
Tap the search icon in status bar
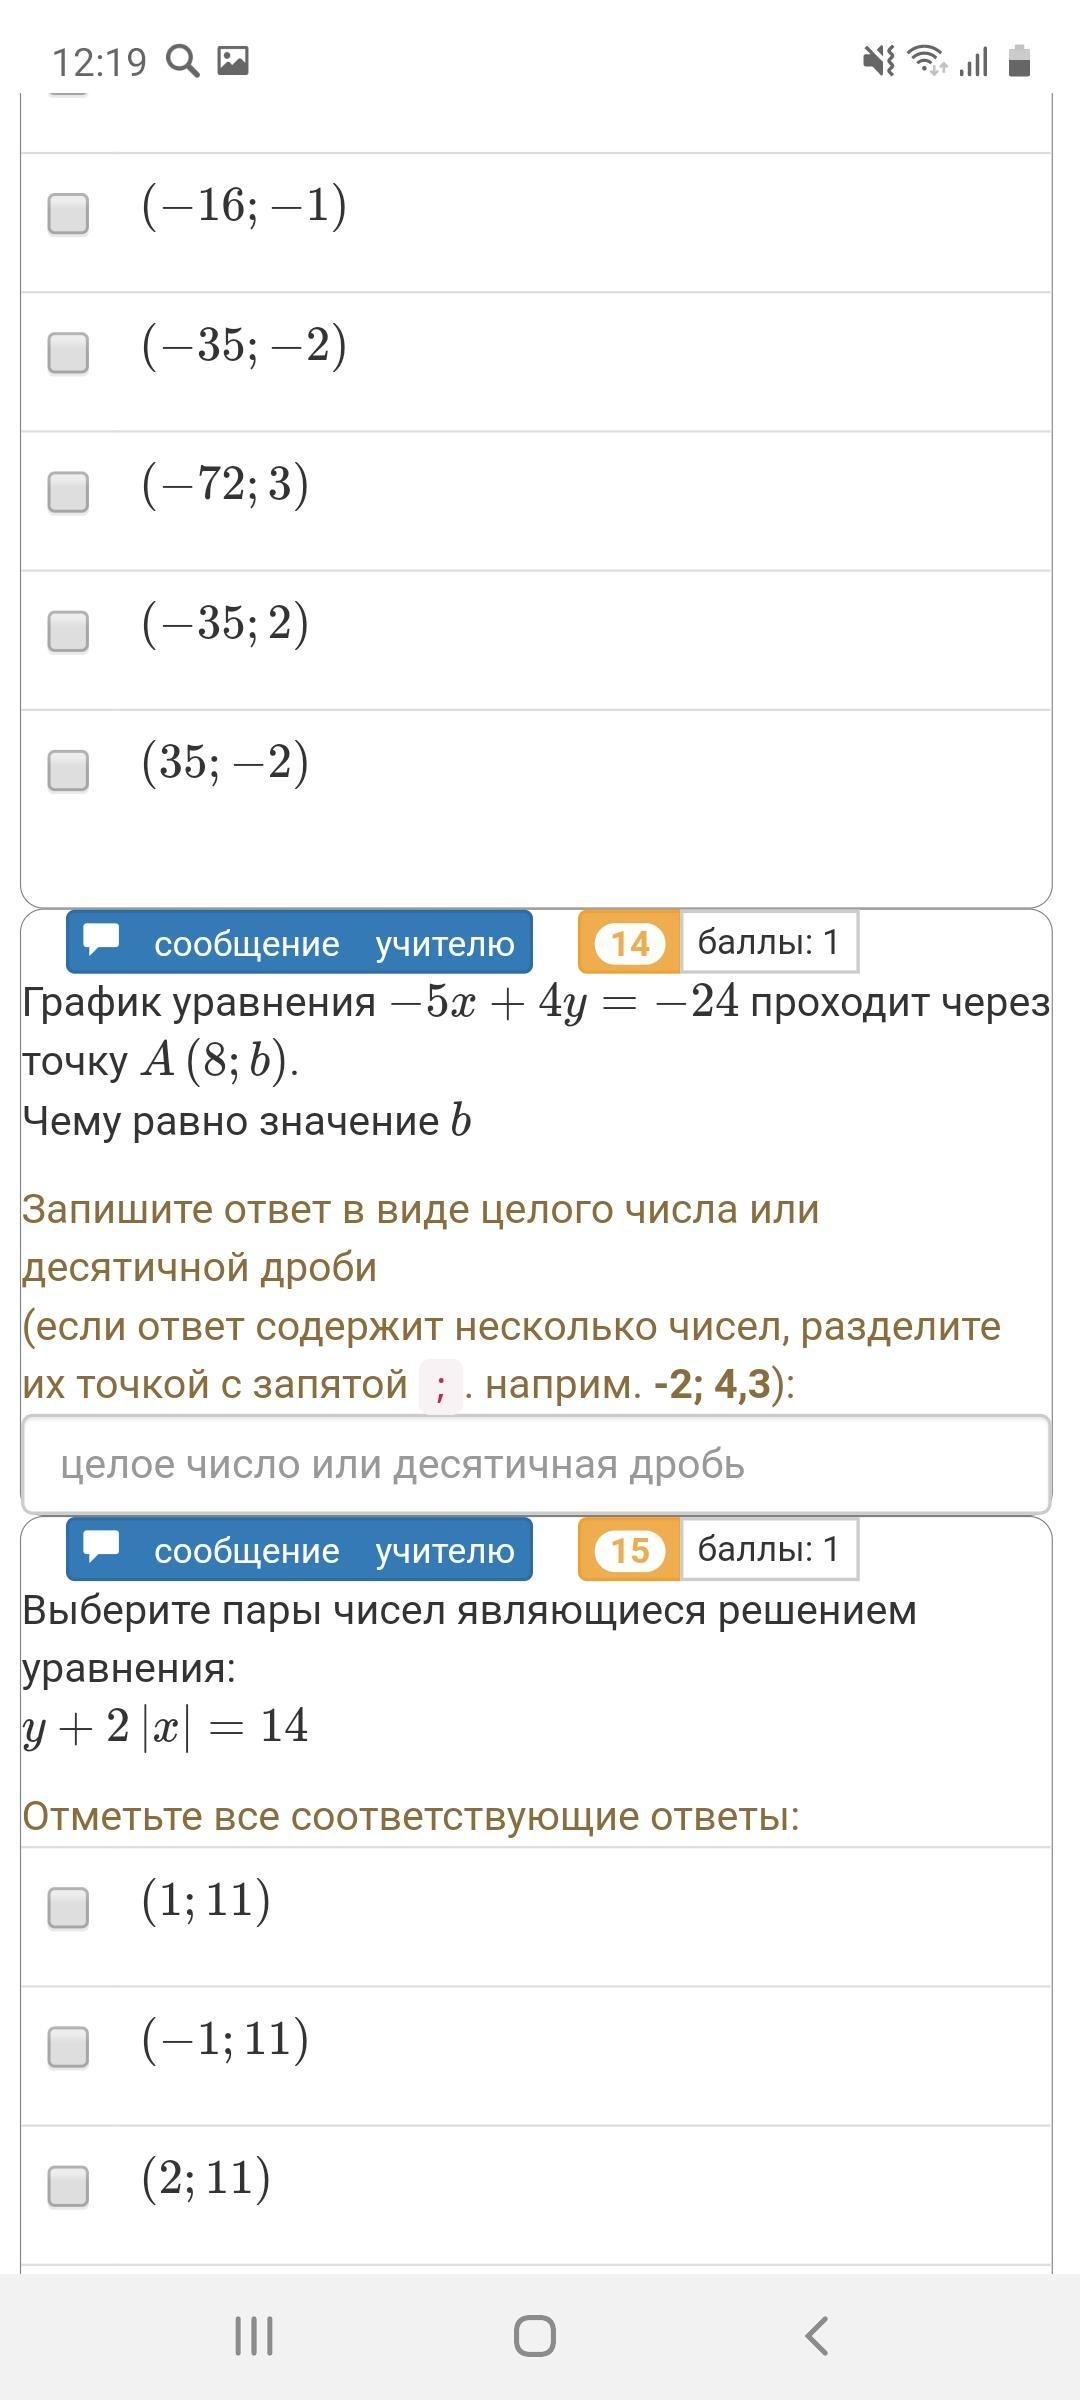[x=182, y=62]
